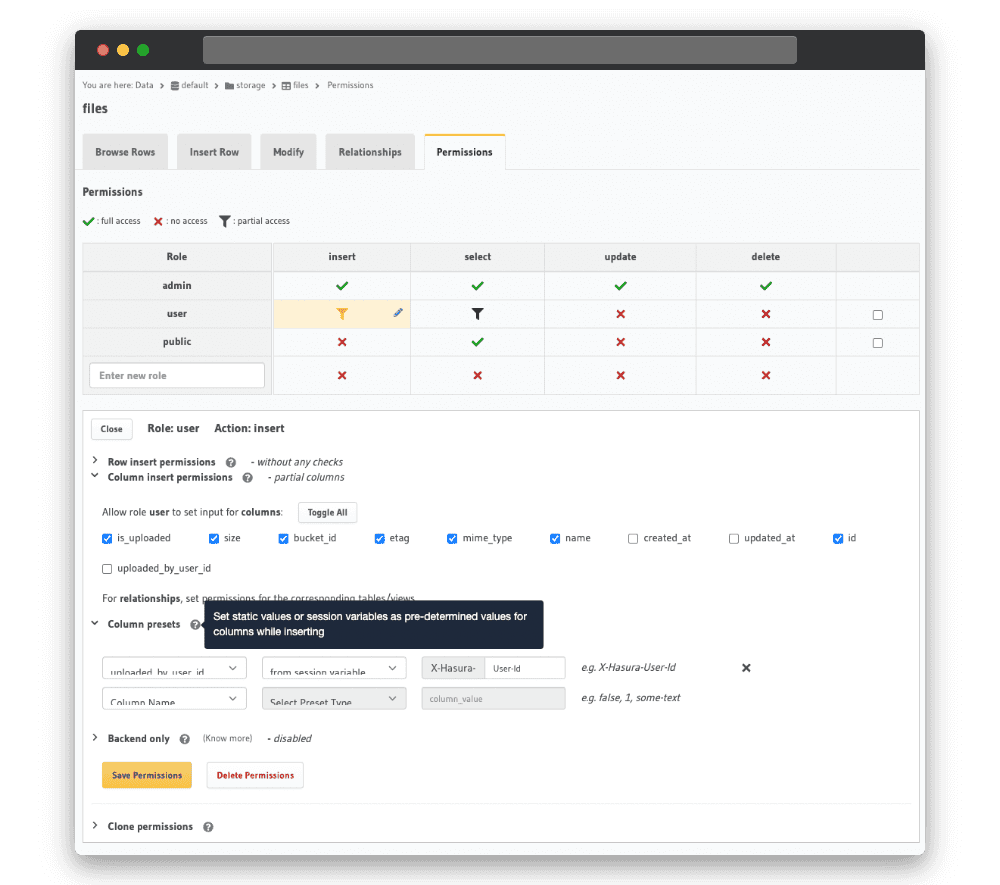Enable the created_at column checkbox
The width and height of the screenshot is (1000, 885).
633,538
